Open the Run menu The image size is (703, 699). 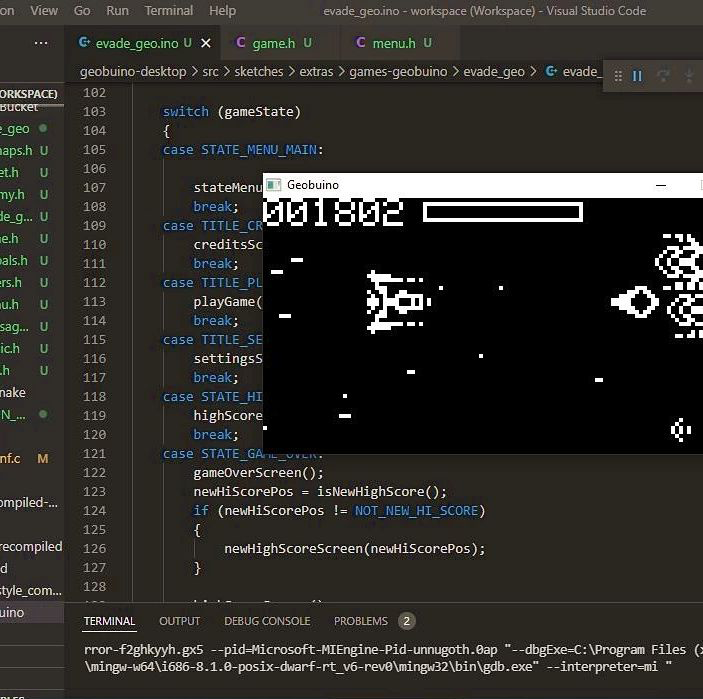coord(117,10)
